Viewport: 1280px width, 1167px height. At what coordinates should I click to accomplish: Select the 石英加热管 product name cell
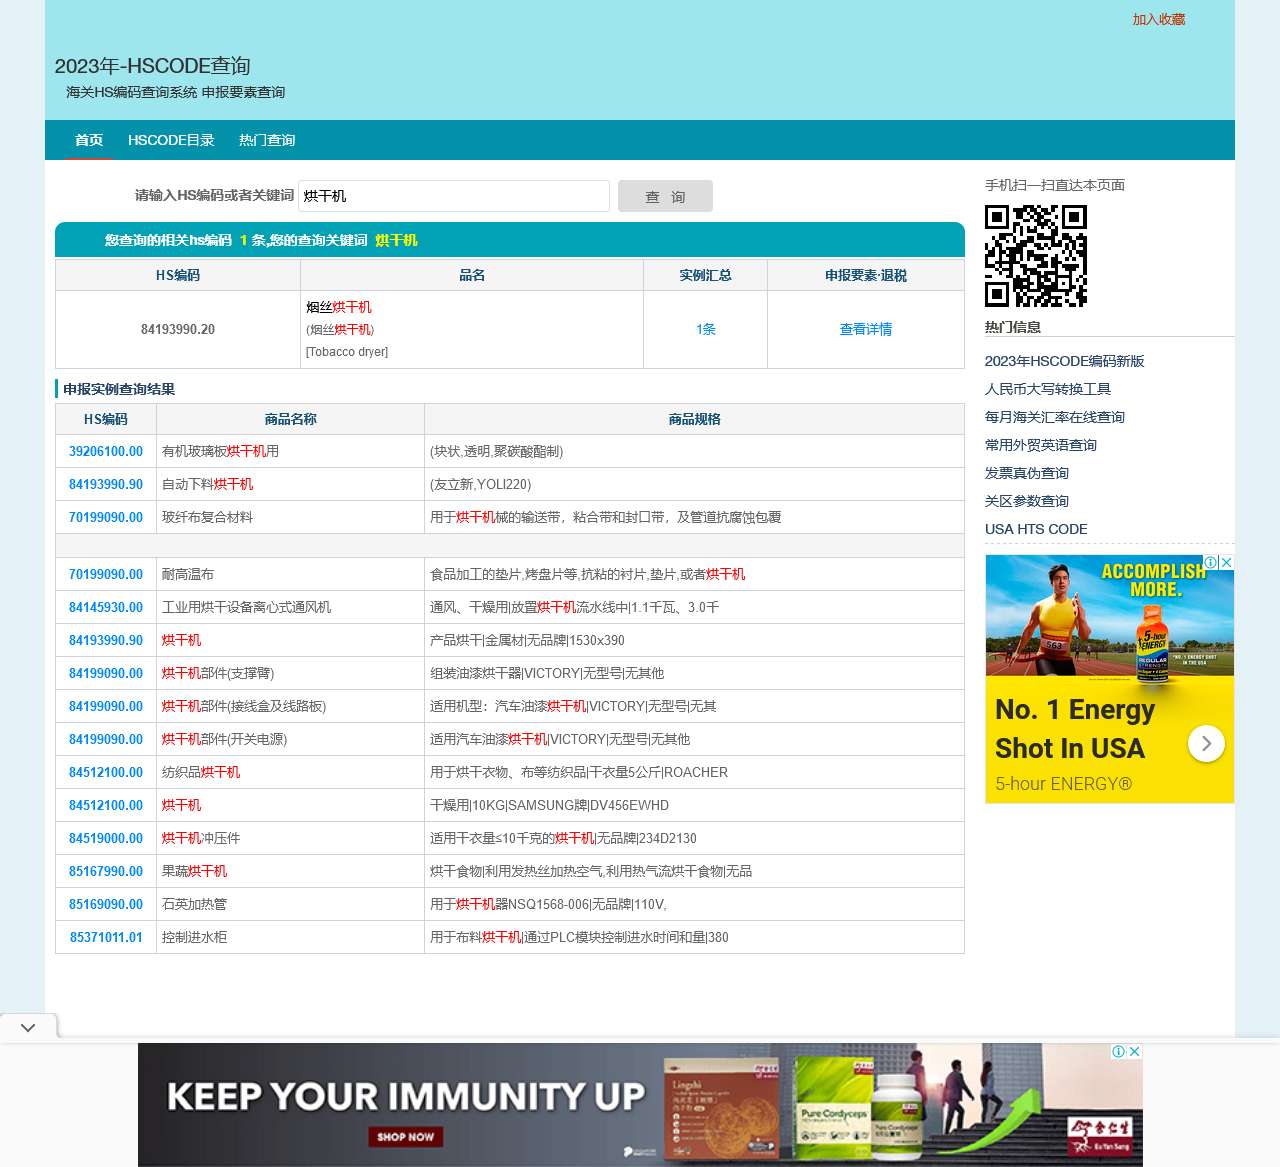tap(290, 904)
